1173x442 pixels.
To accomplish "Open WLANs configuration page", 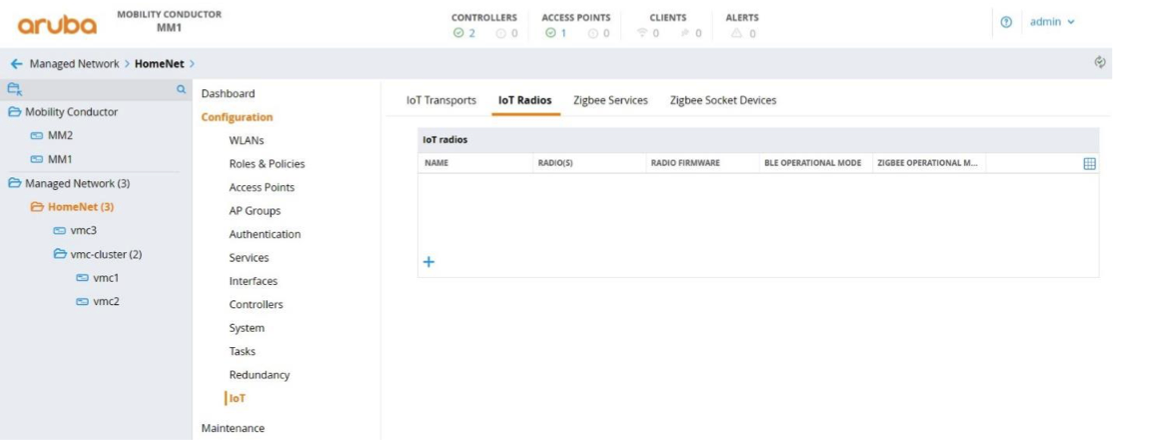I will [246, 140].
